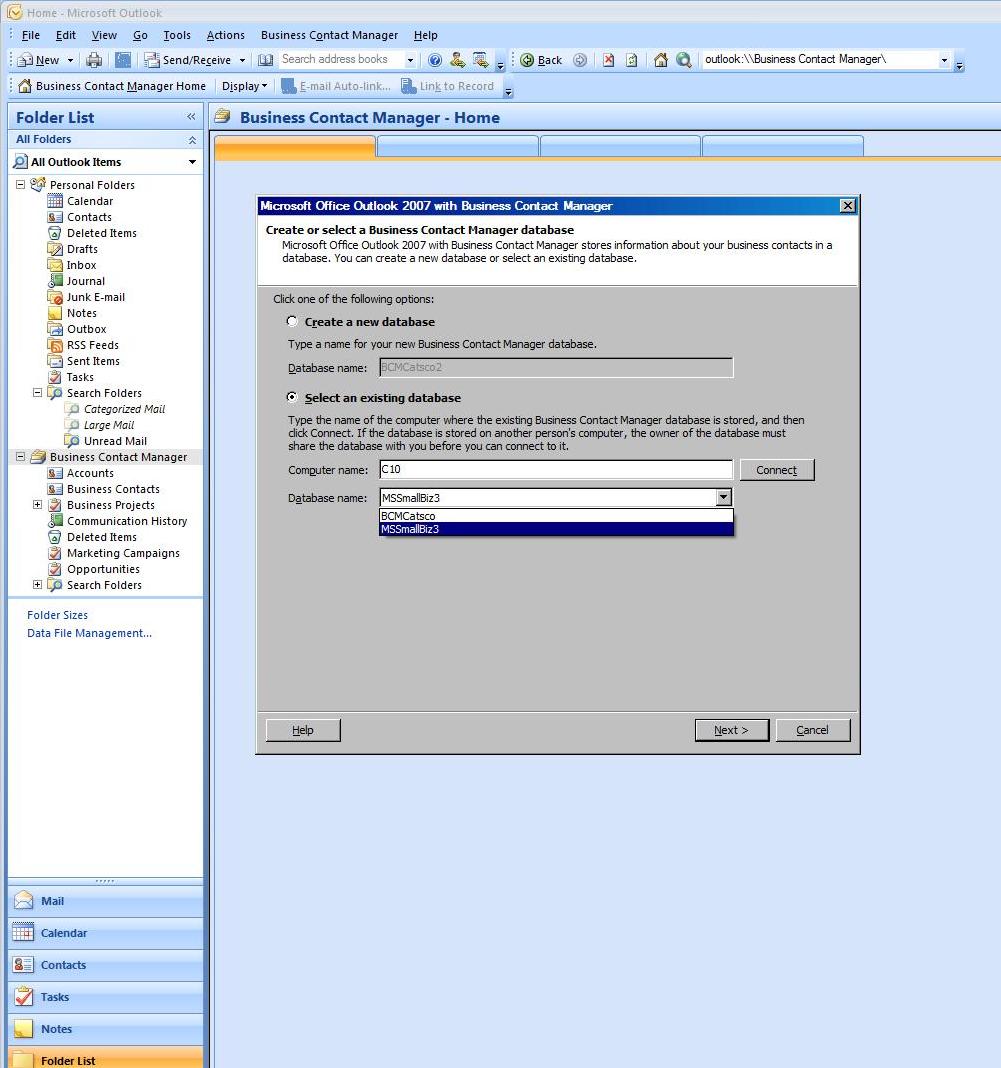Open RSS Feeds folder in folder list
Image resolution: width=1001 pixels, height=1068 pixels.
(x=92, y=345)
